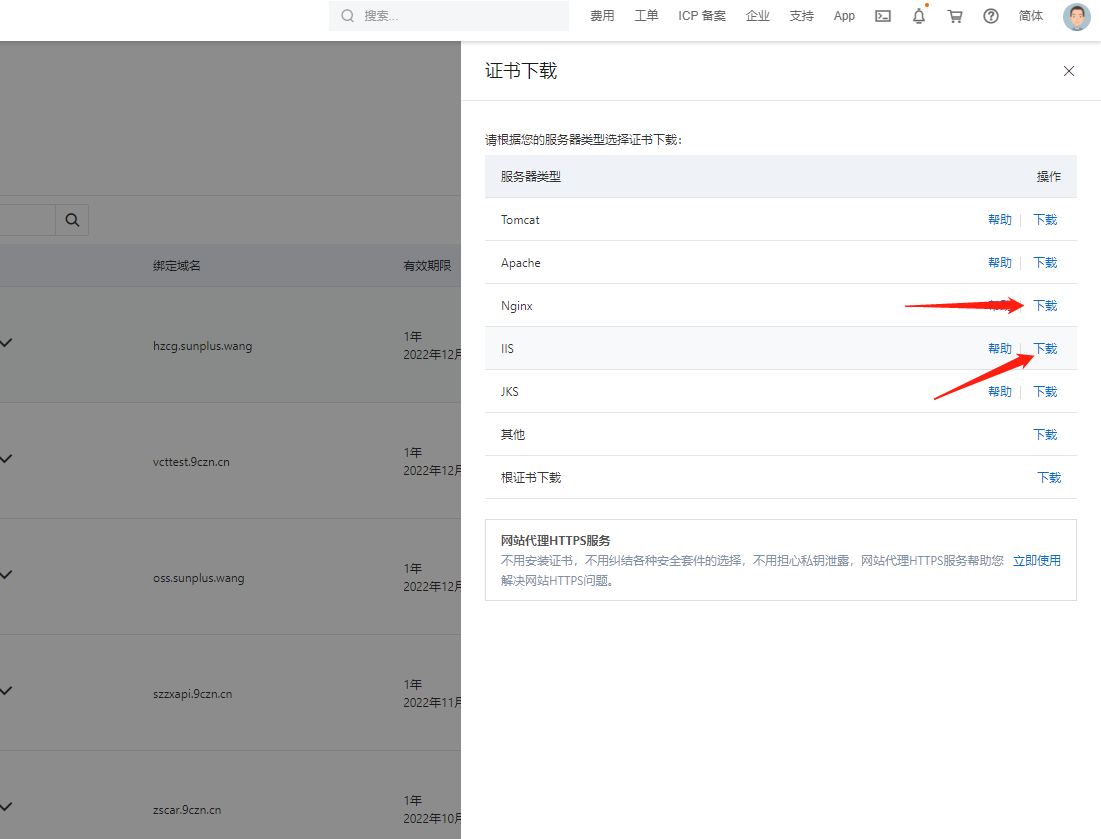
Task: Download the JKS certificate
Action: 1045,392
